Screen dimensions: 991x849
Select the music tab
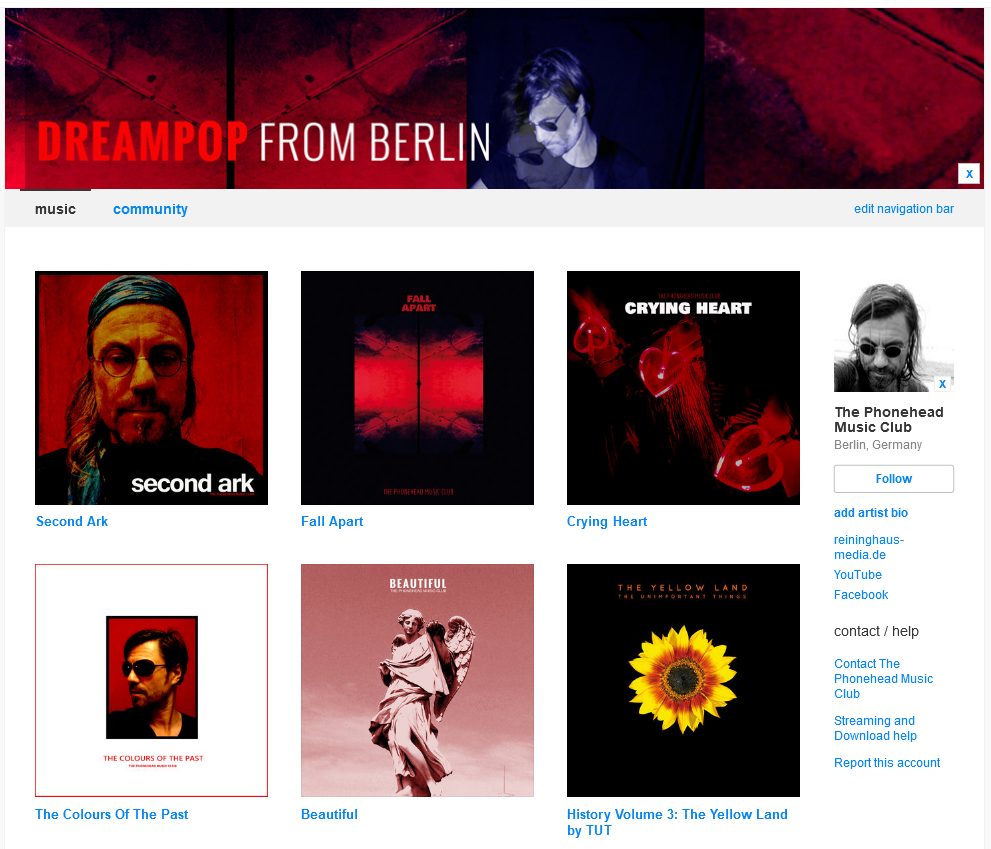(x=55, y=209)
